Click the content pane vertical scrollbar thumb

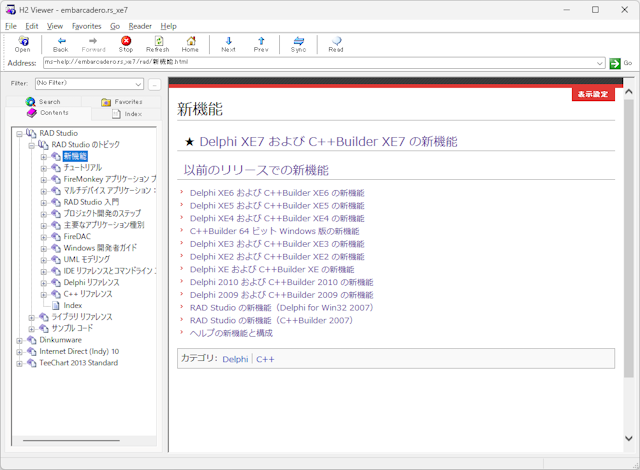pos(629,238)
